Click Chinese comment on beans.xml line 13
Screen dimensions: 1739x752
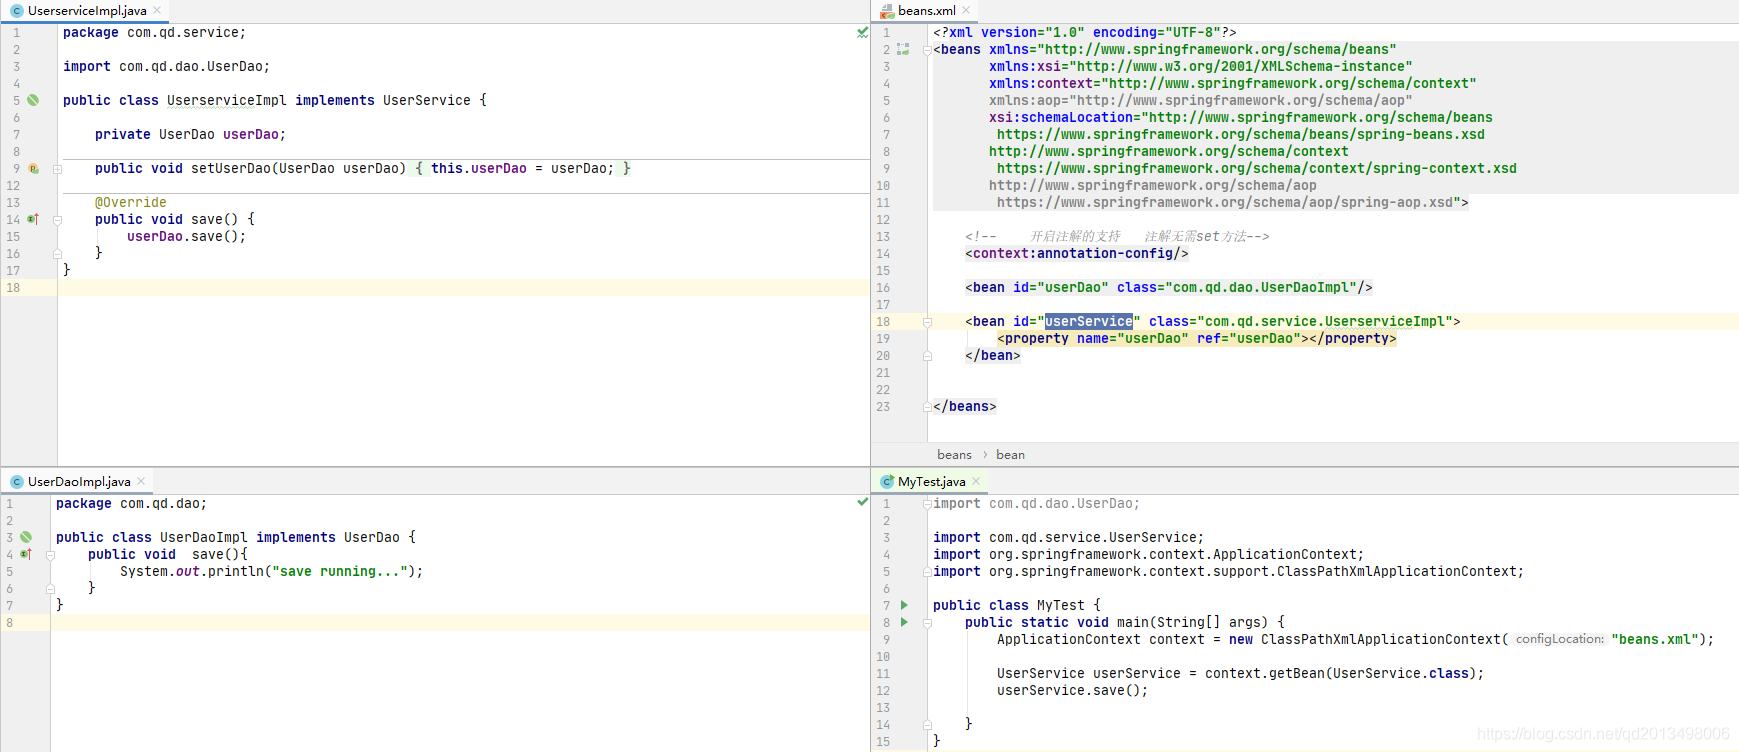click(1117, 236)
